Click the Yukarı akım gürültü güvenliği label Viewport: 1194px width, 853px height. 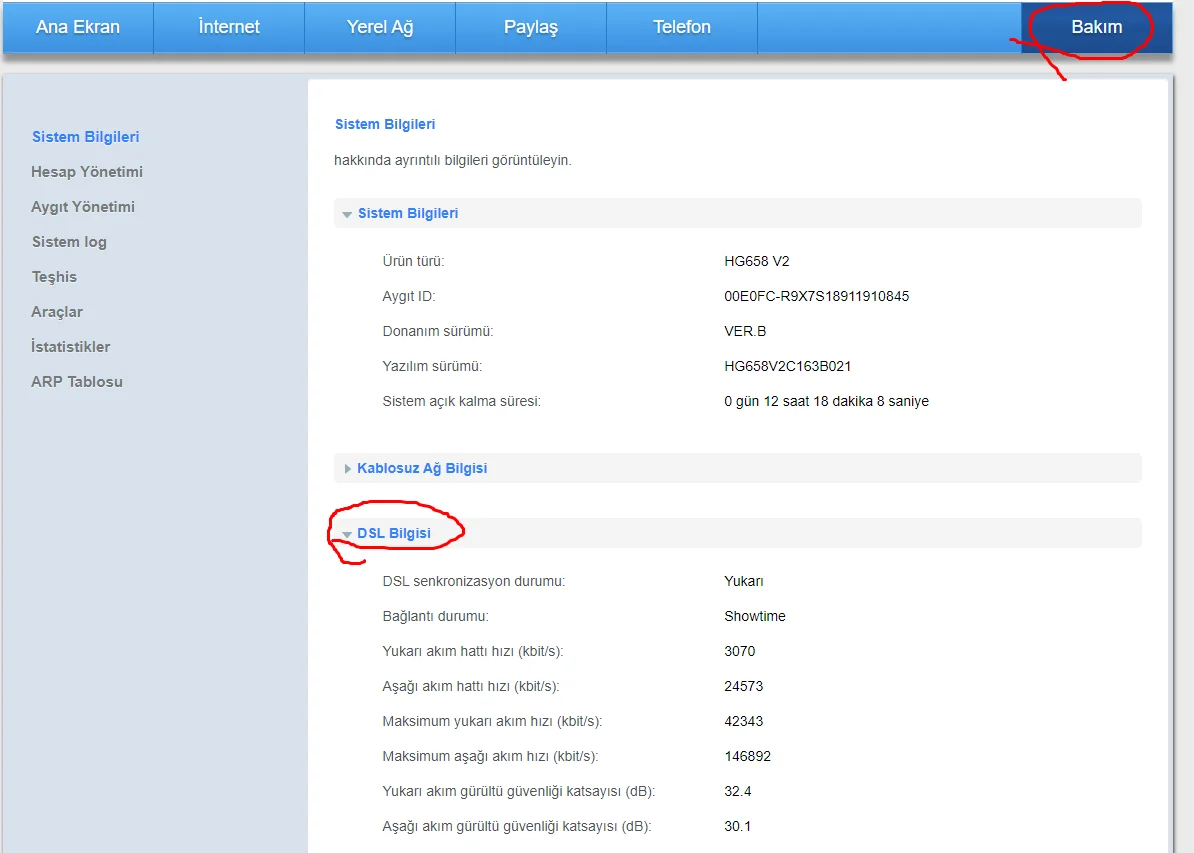519,791
